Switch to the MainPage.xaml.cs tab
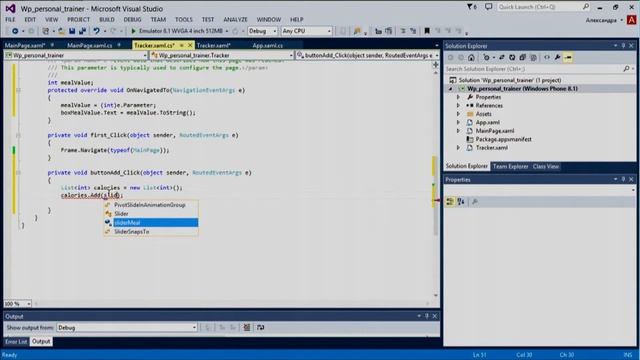640x360 pixels. [x=90, y=45]
